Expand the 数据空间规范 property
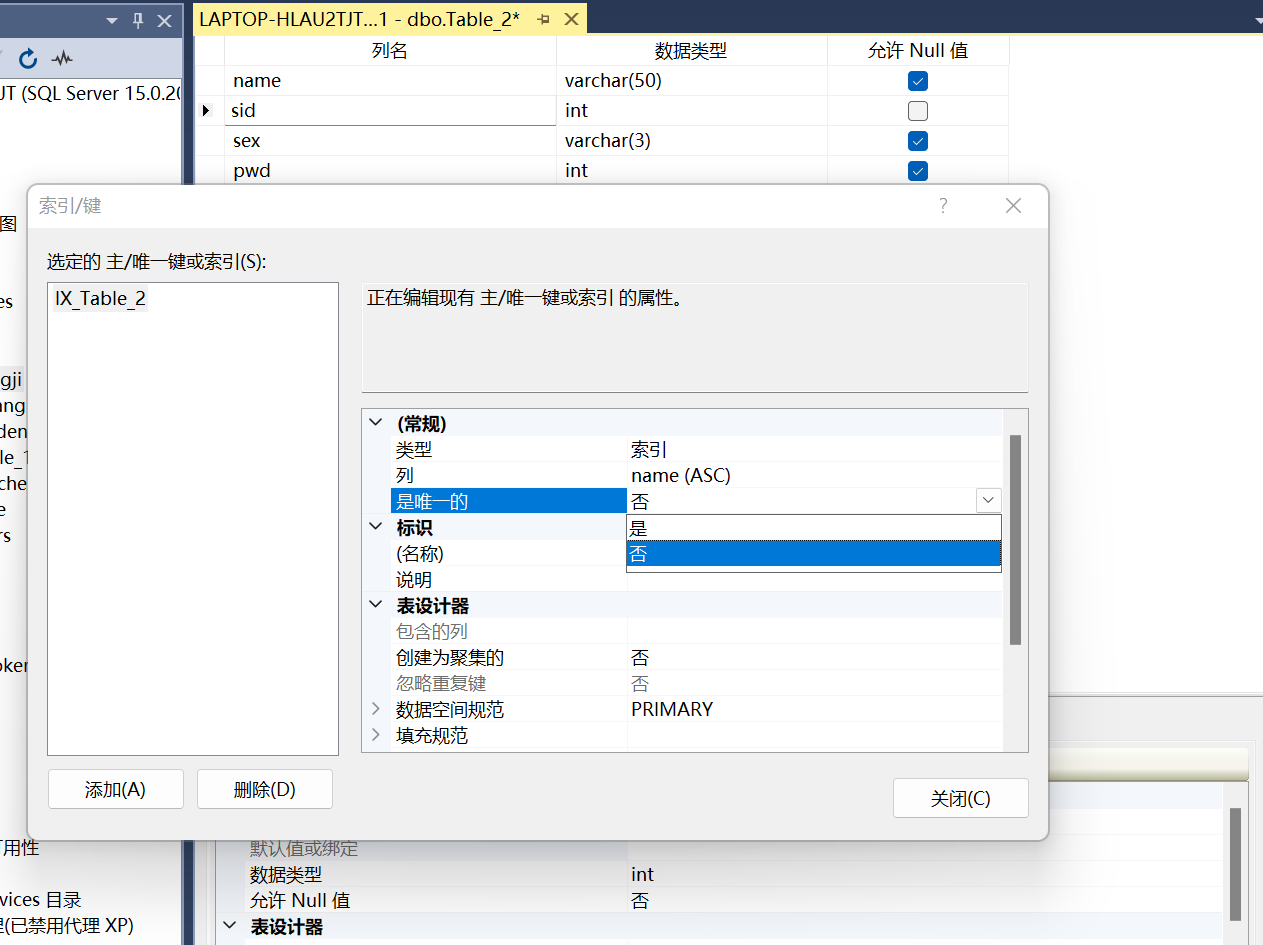This screenshot has width=1263, height=945. pos(376,709)
